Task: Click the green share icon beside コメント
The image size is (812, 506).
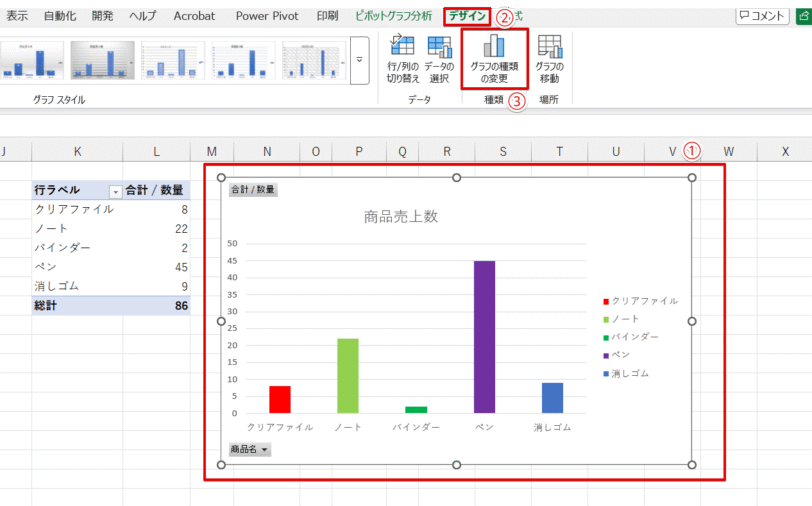Action: (803, 16)
